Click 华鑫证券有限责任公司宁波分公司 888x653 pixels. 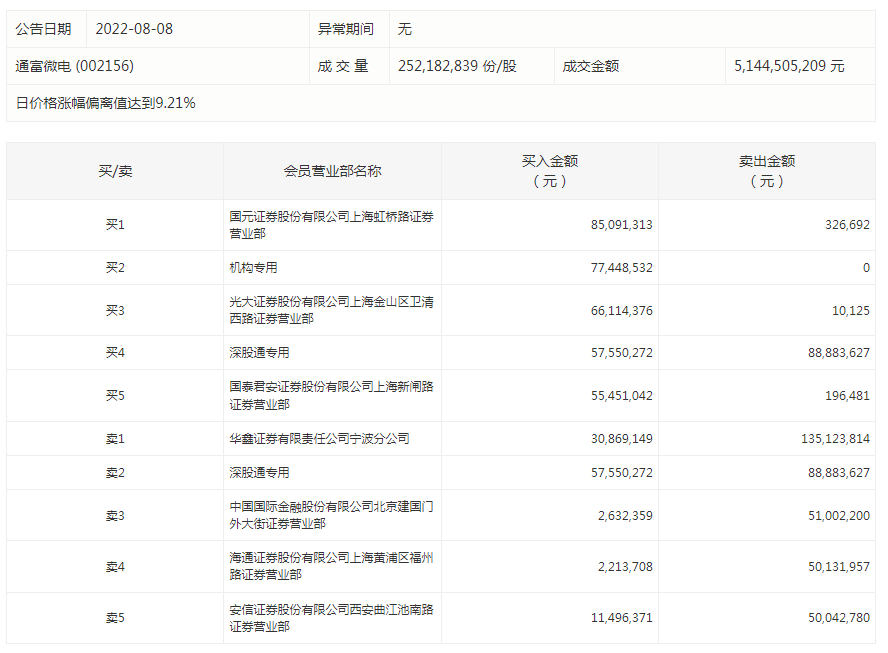319,439
